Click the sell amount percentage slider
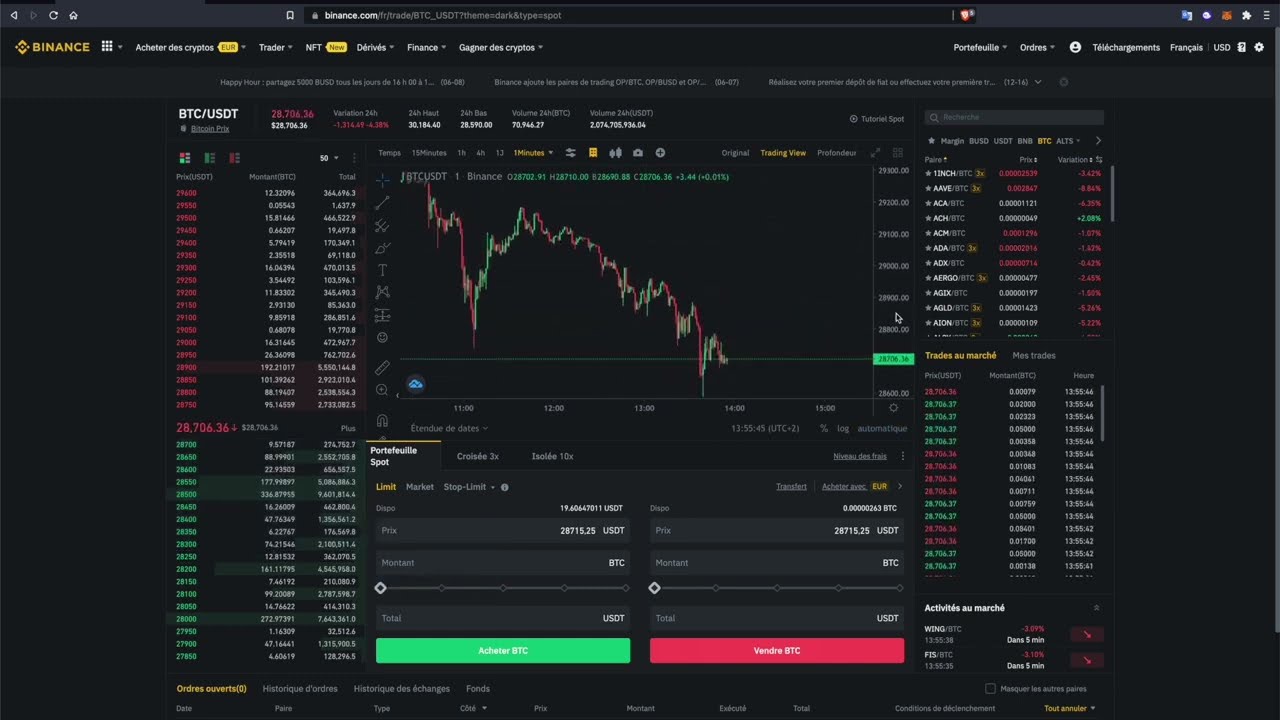Screen dimensions: 1280x720 click(777, 588)
